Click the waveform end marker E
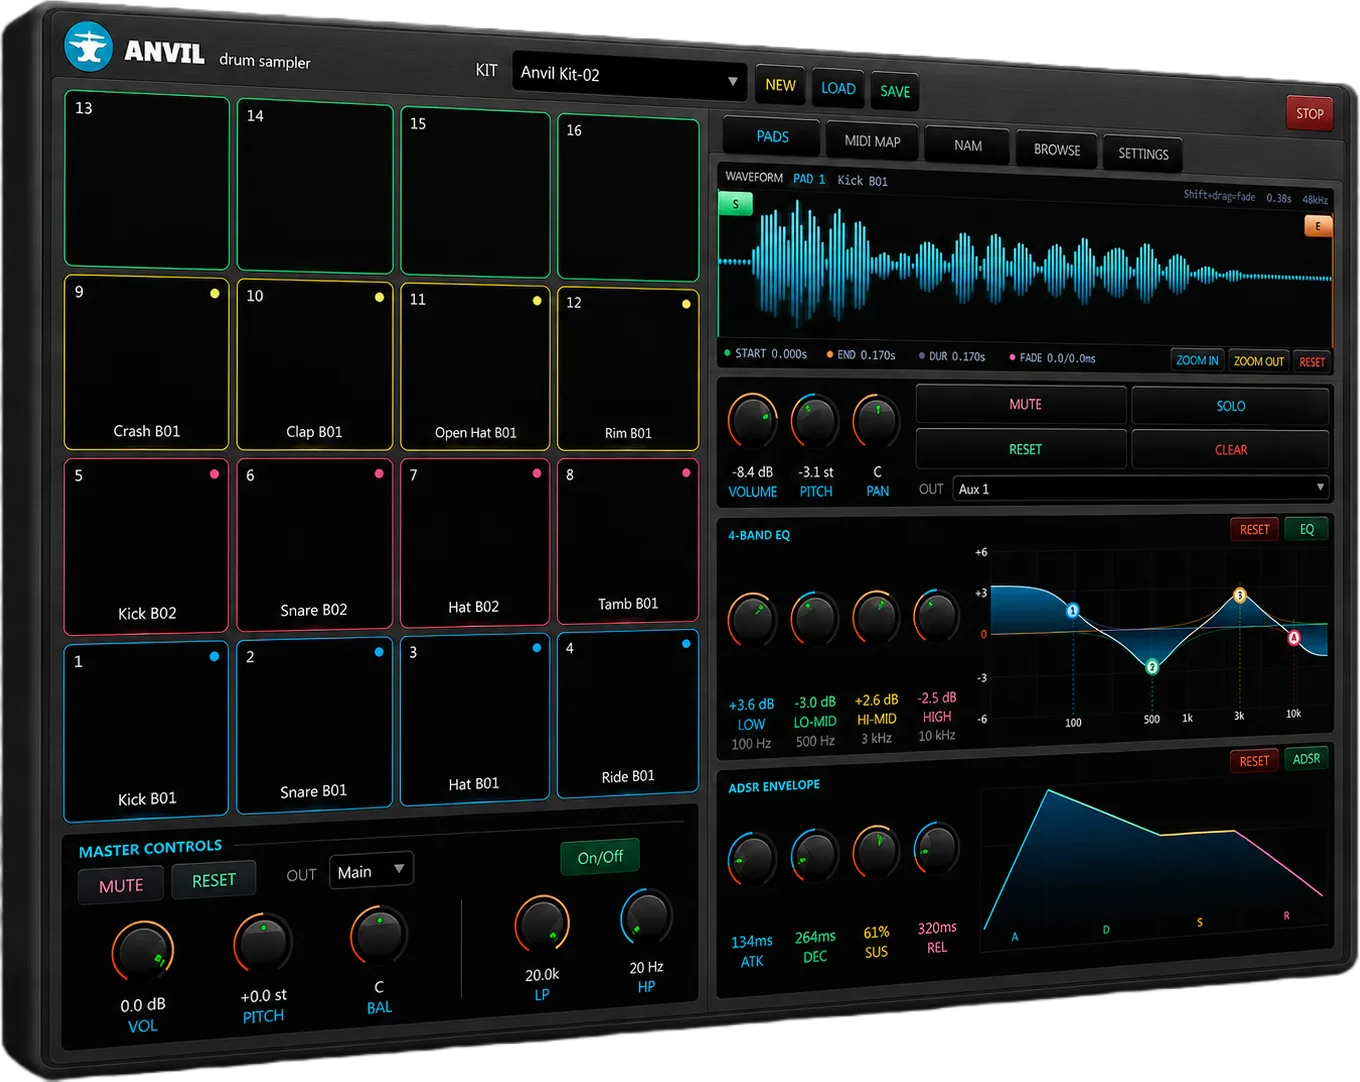The image size is (1360, 1082). (x=1317, y=226)
